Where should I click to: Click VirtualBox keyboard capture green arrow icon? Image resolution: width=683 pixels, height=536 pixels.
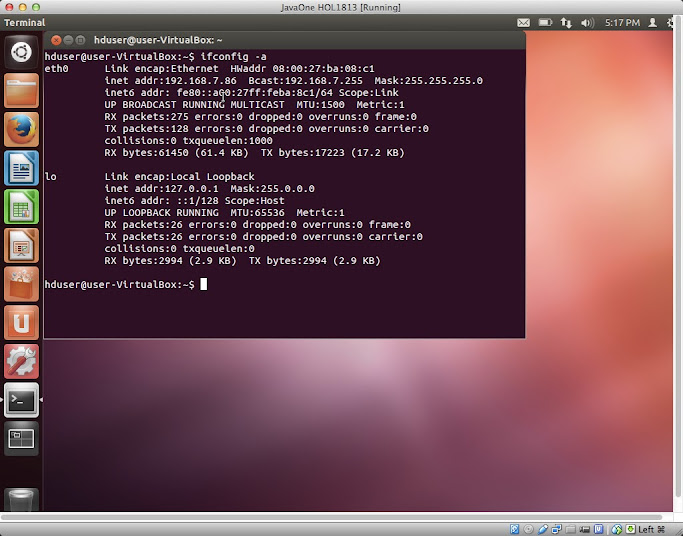(x=630, y=529)
